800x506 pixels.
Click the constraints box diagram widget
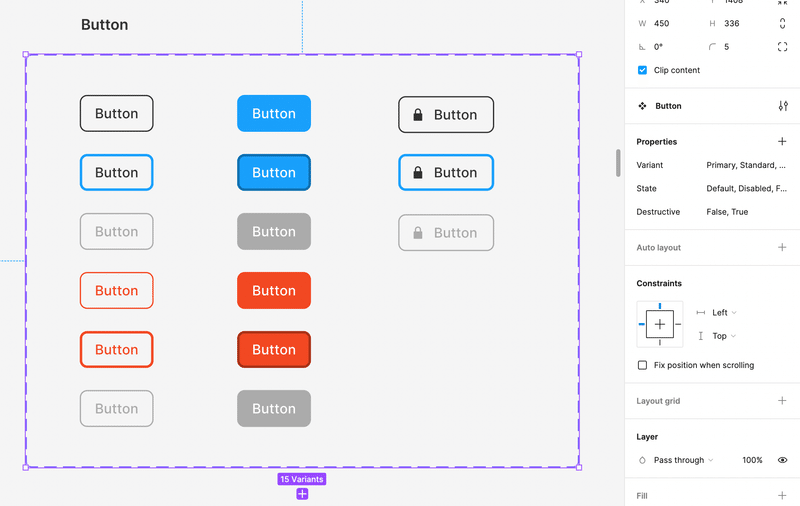660,324
